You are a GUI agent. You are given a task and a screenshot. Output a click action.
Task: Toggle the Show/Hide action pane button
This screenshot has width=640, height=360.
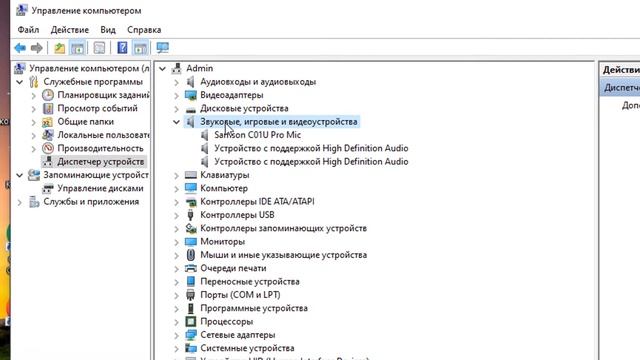pyautogui.click(x=140, y=48)
